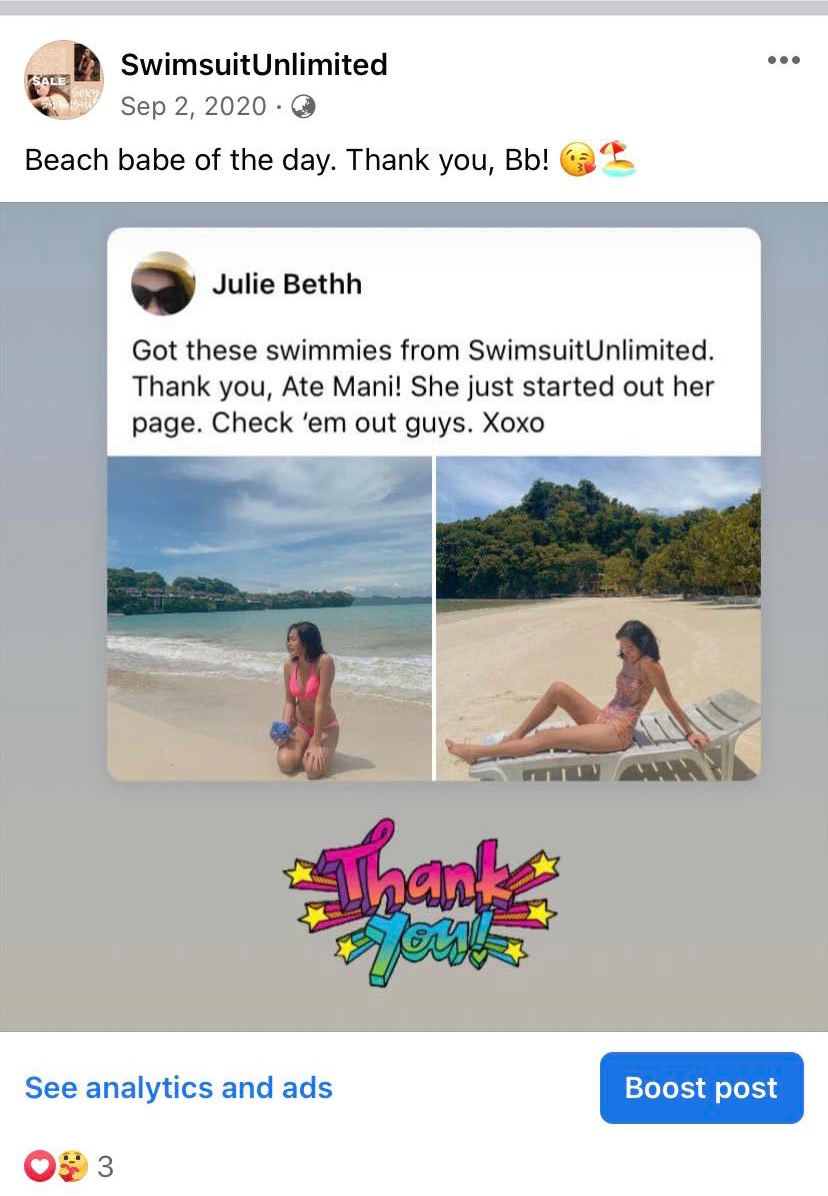828x1196 pixels.
Task: Click the Got these swimmies review text
Action: click(423, 387)
